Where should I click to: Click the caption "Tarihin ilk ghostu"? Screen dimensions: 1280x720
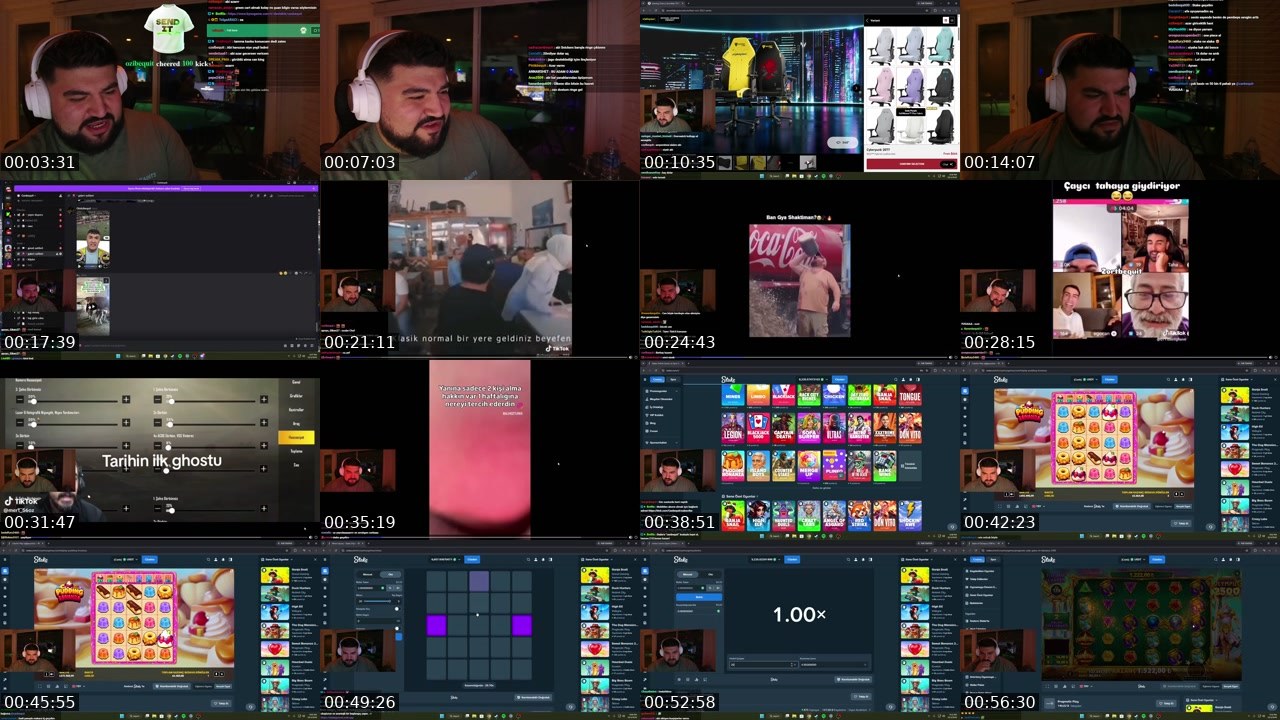tap(162, 461)
